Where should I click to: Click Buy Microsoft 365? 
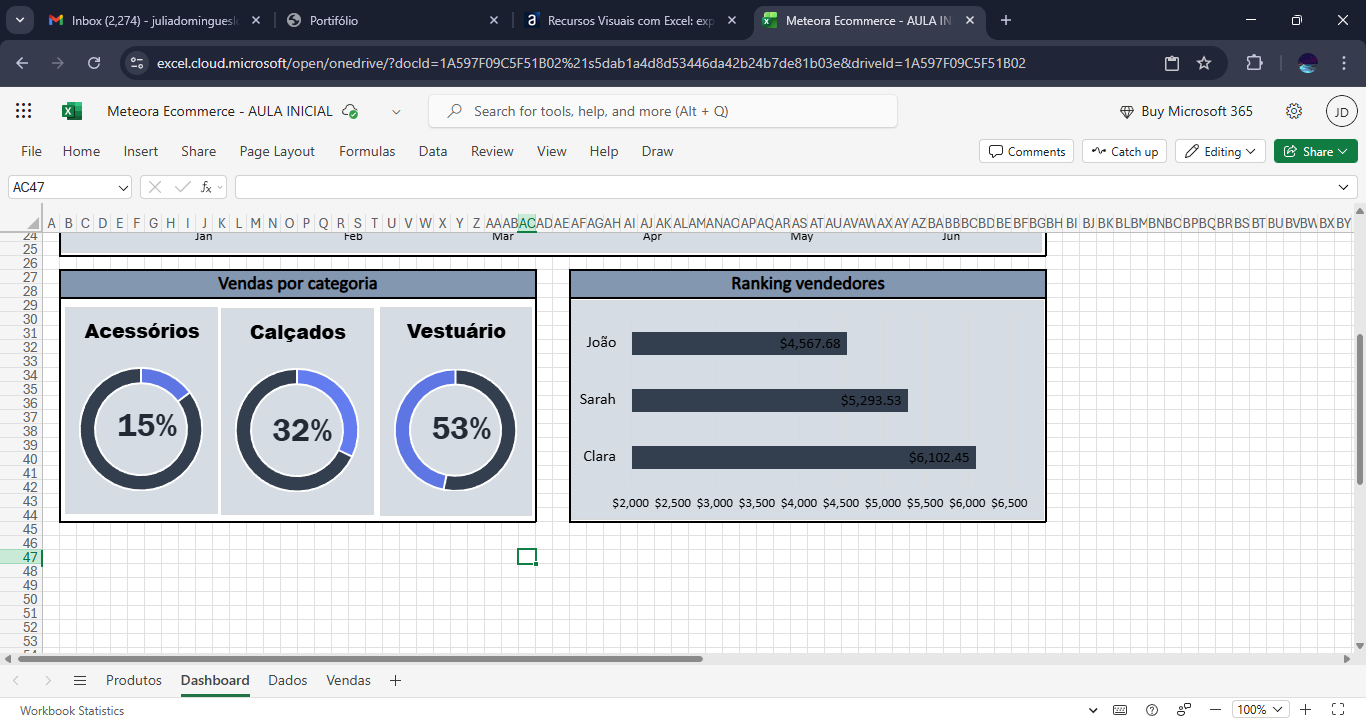1186,111
